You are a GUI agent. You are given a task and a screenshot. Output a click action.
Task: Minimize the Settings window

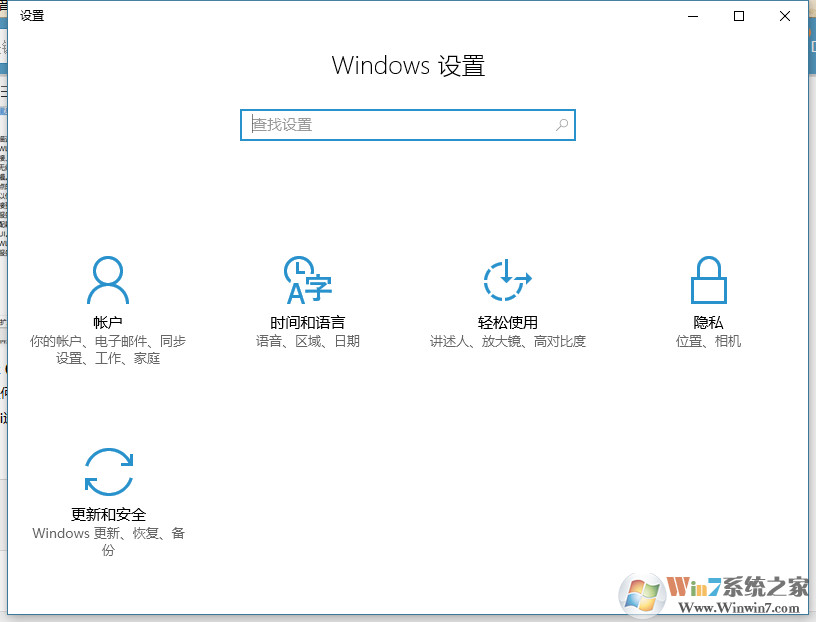point(692,16)
